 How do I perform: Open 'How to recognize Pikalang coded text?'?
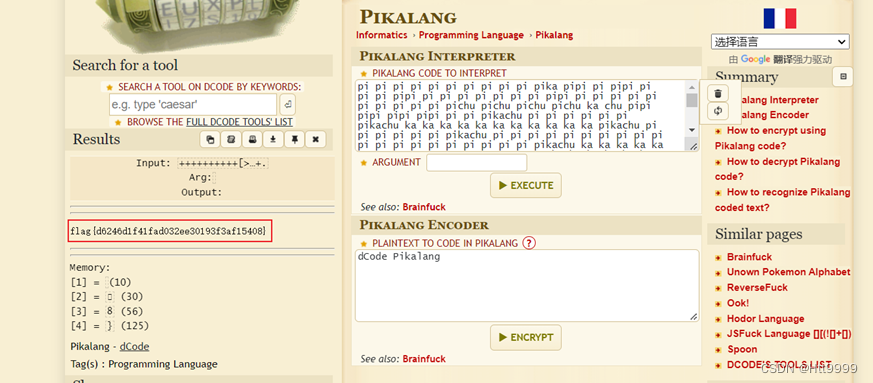(782, 200)
